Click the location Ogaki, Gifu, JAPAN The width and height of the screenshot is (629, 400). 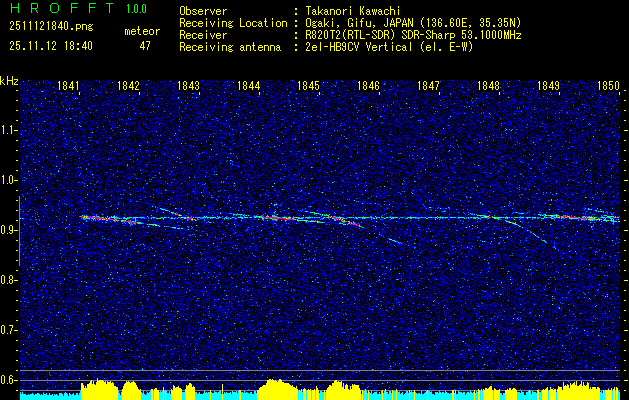[359, 23]
